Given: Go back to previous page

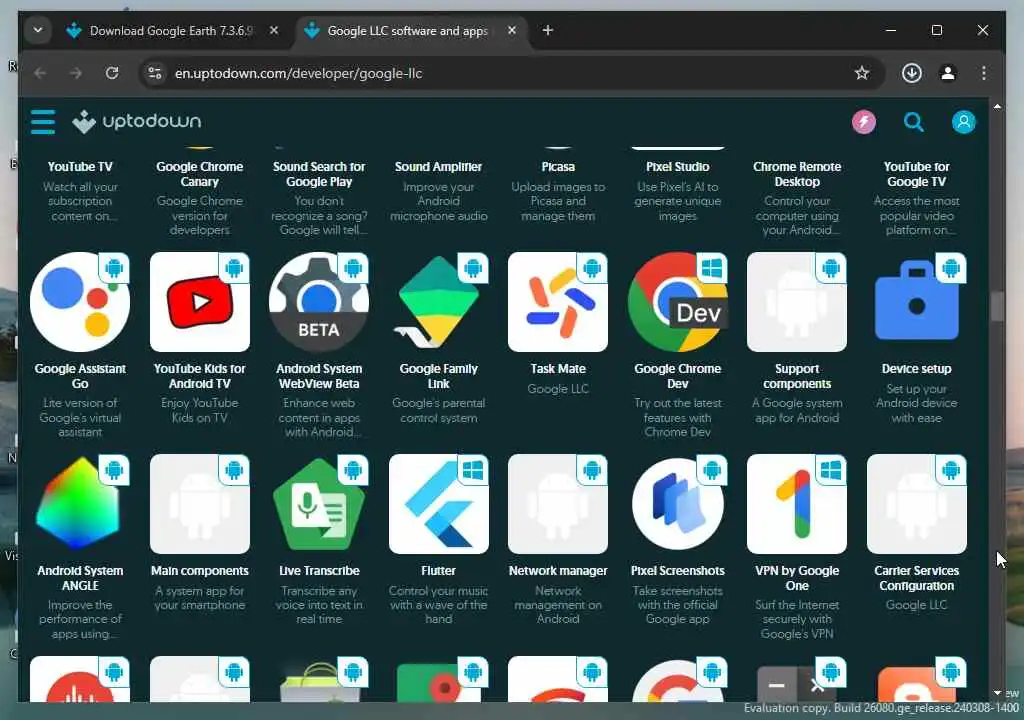Looking at the screenshot, I should click(x=40, y=73).
